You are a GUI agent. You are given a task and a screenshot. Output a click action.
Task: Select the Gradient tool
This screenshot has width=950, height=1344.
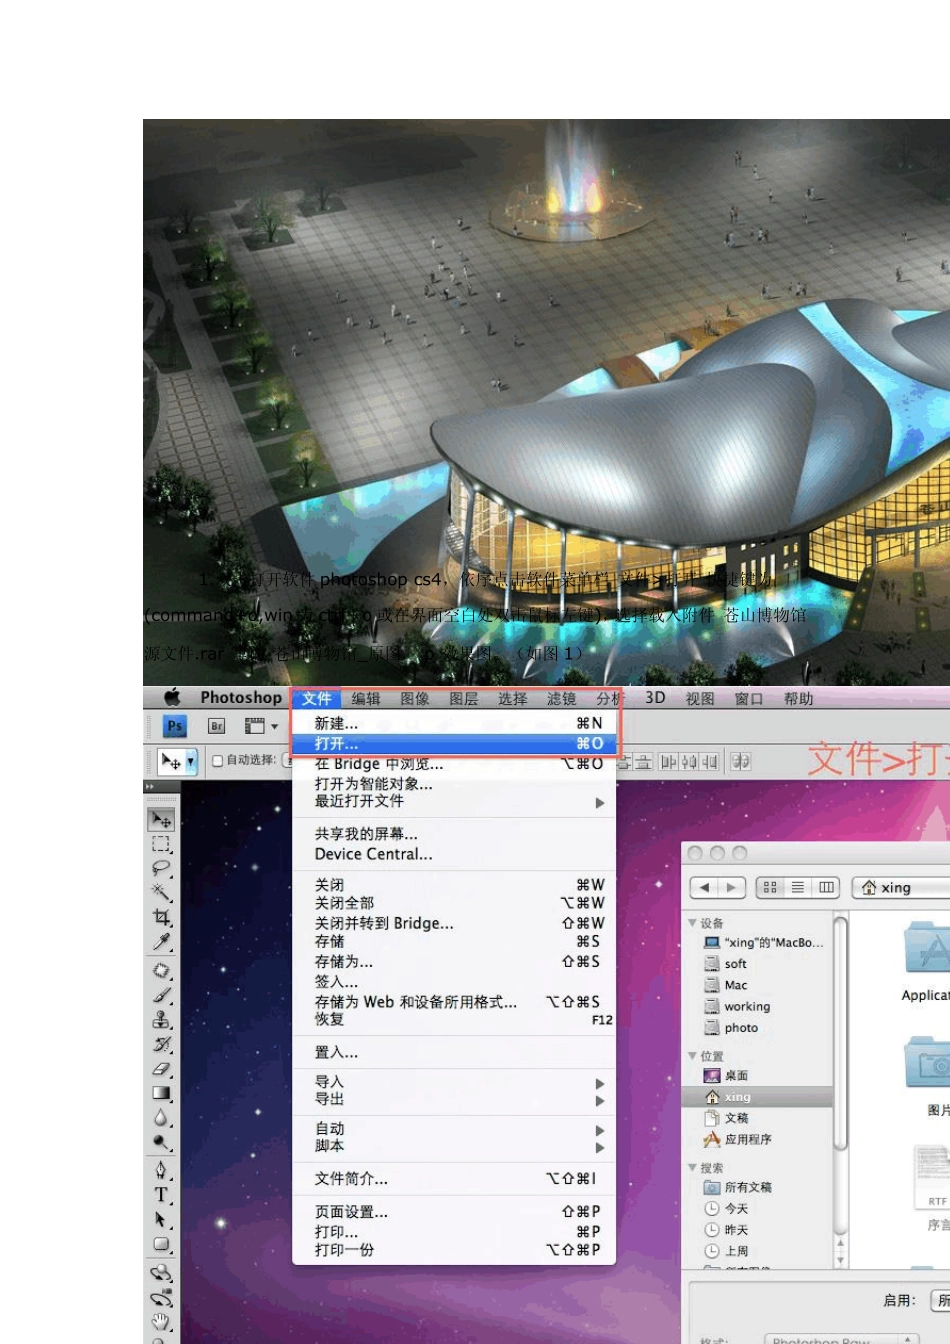click(x=161, y=1094)
